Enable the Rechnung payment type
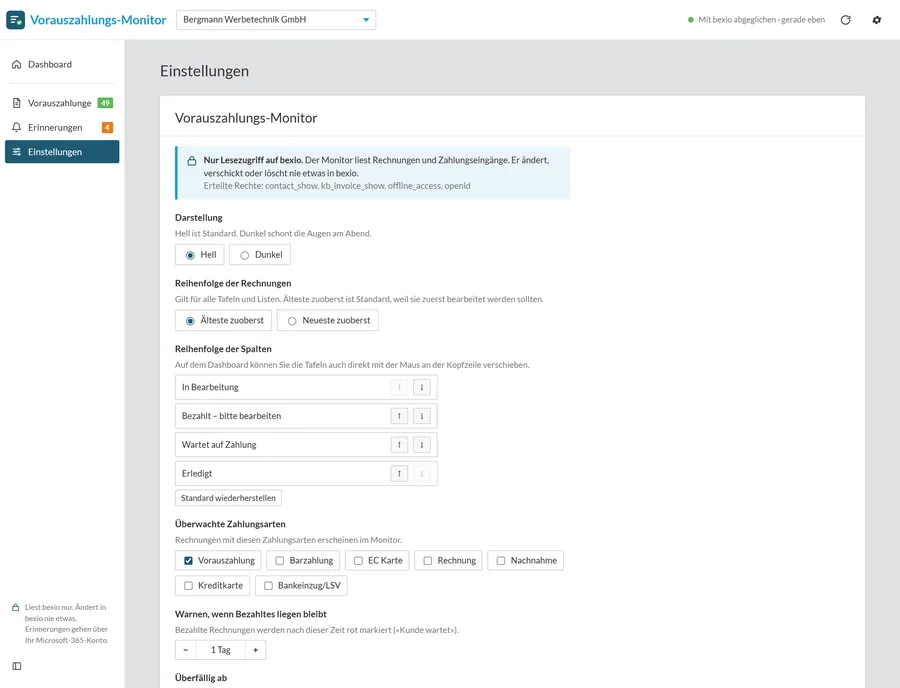Screen dimensions: 900x688 (448, 561)
